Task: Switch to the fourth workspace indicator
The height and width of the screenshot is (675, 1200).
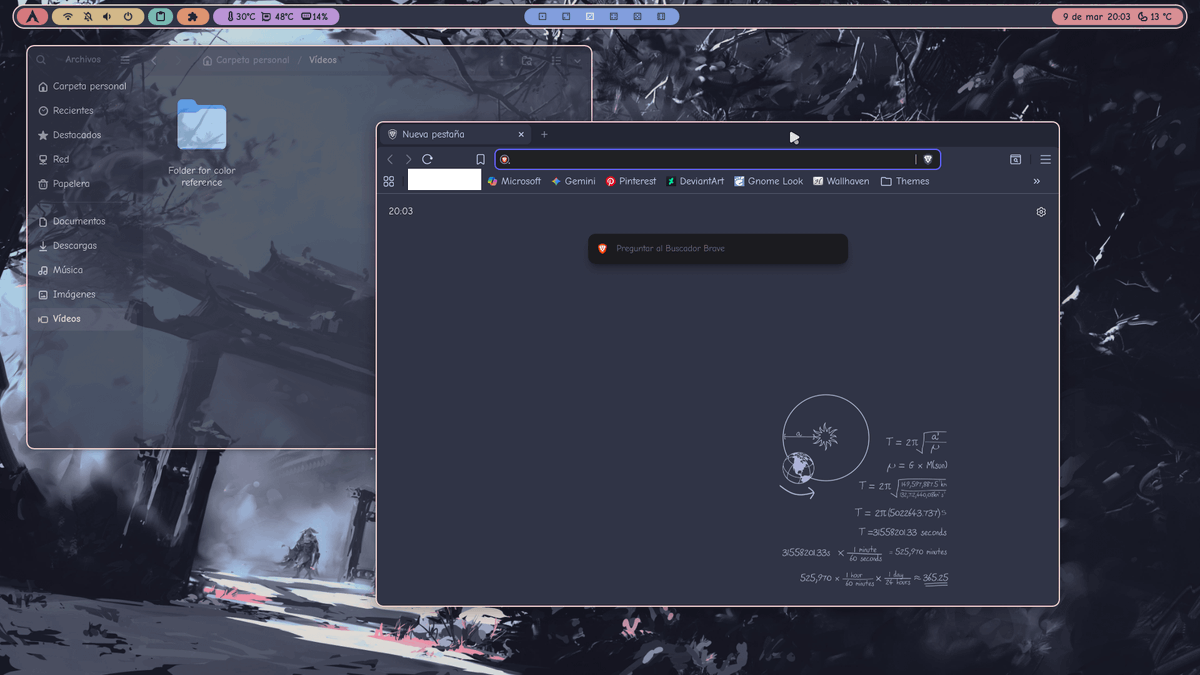Action: [614, 17]
